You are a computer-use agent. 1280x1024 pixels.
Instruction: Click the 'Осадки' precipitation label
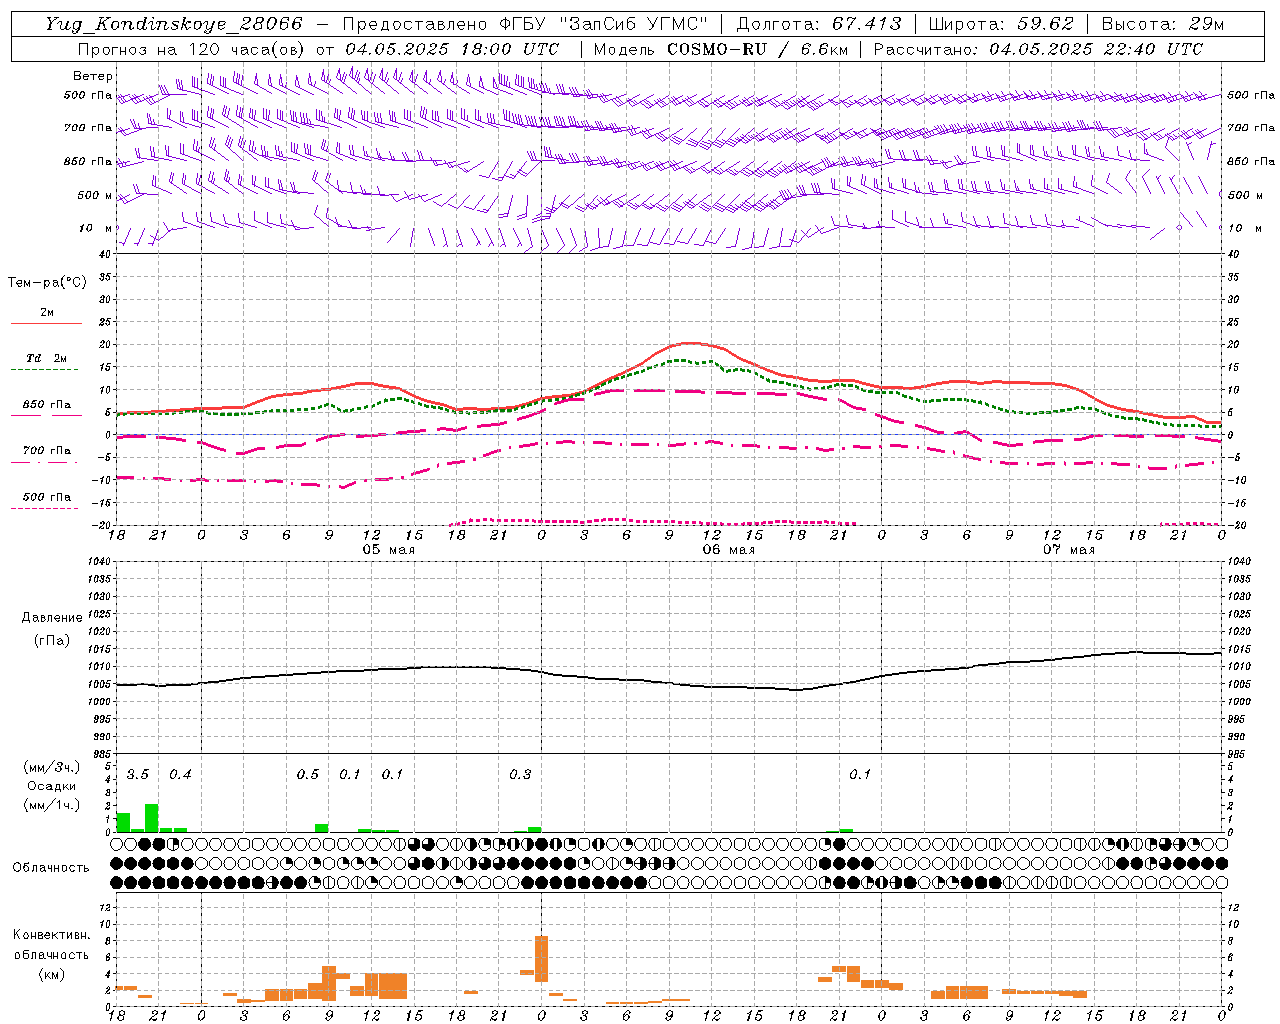52,786
